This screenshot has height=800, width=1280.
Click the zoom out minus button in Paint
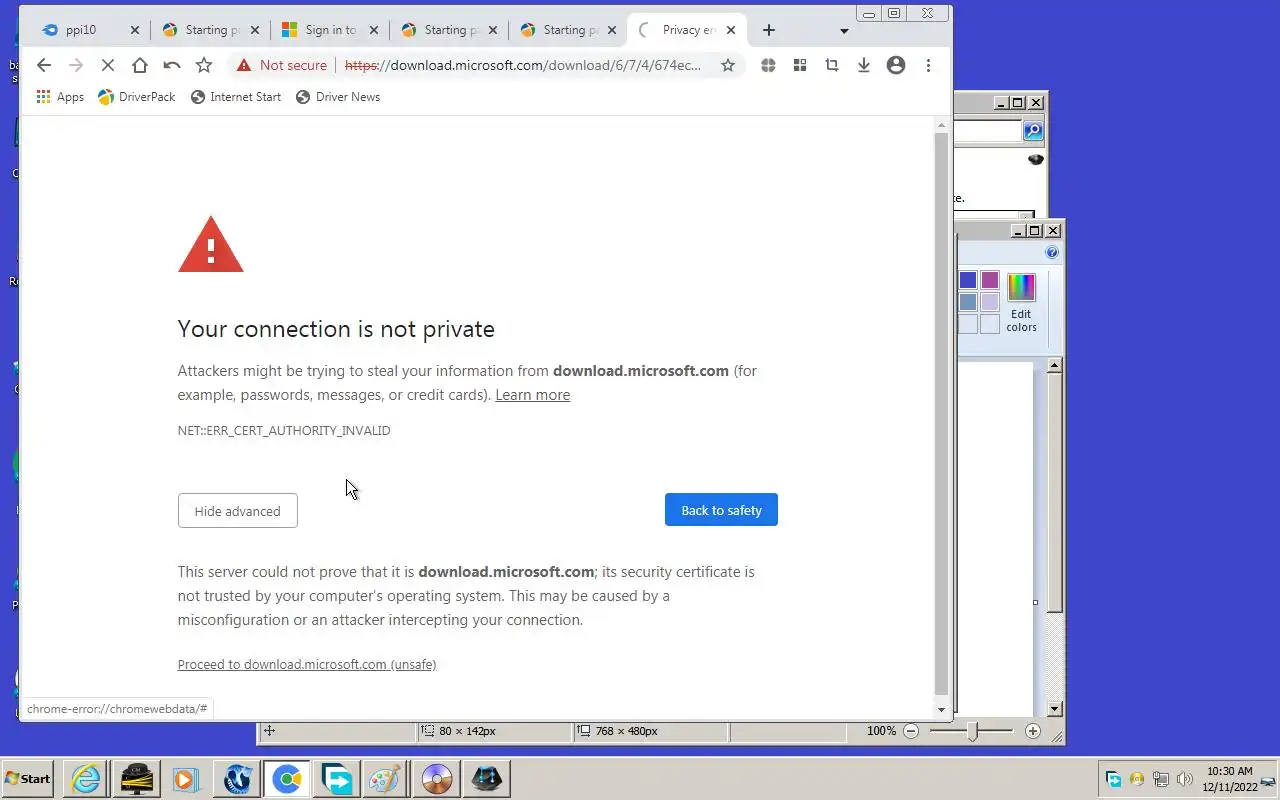click(911, 731)
